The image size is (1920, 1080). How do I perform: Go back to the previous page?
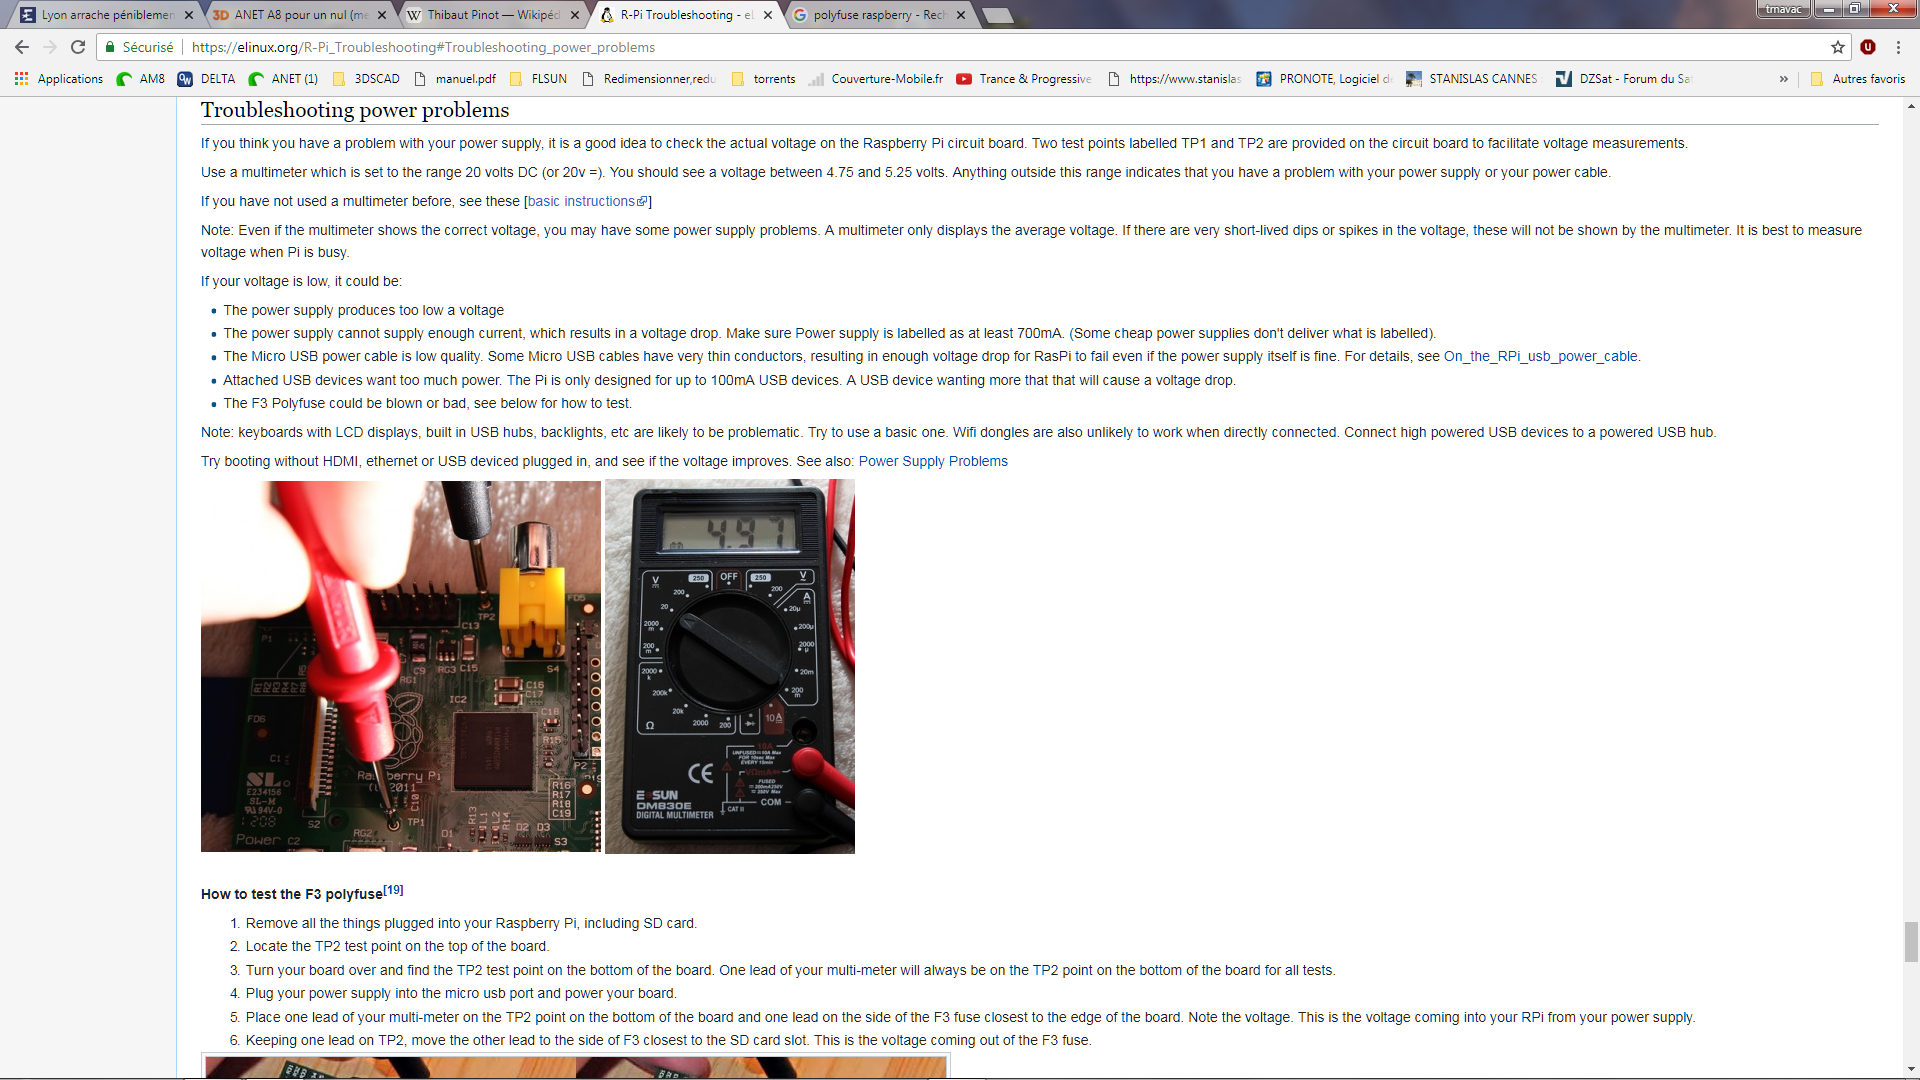[22, 47]
